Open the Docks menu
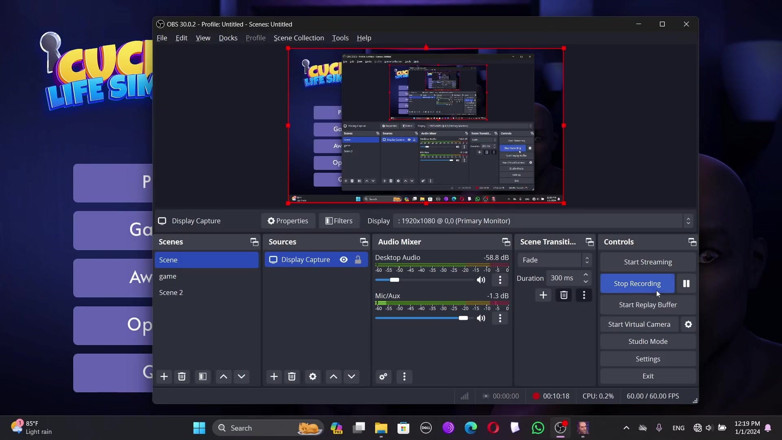 pyautogui.click(x=228, y=38)
